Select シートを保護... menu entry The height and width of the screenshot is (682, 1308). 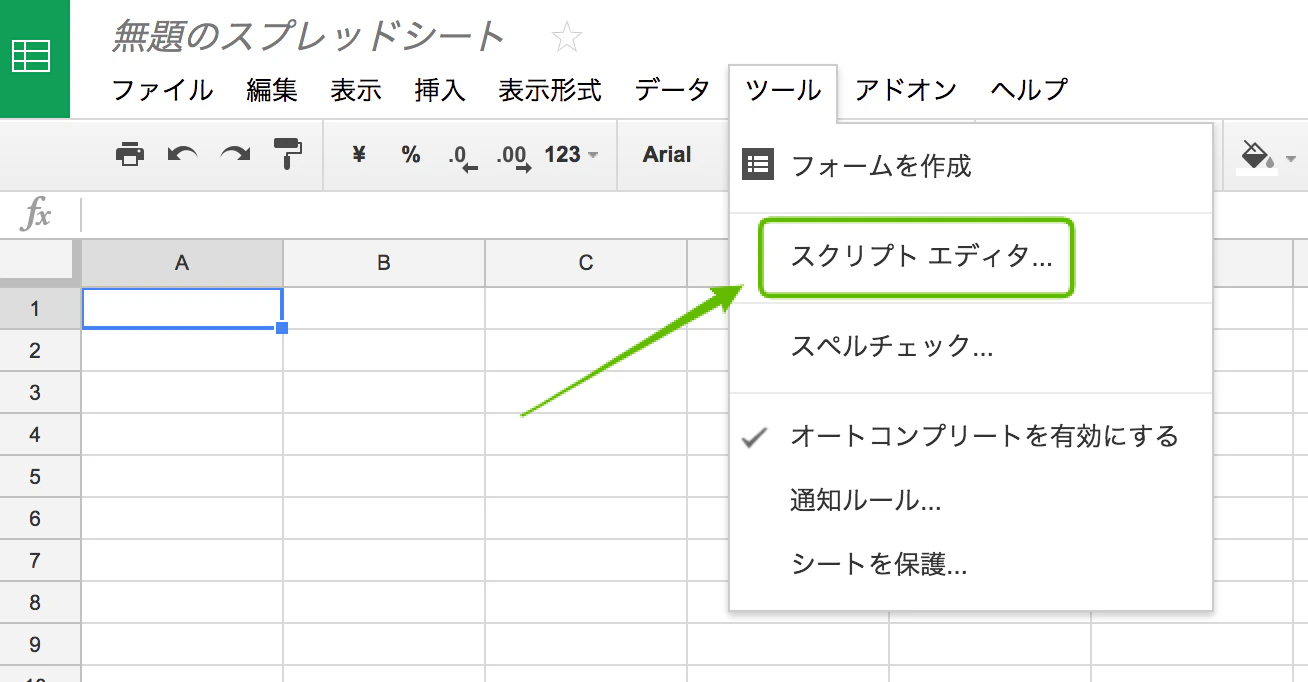[x=971, y=565]
